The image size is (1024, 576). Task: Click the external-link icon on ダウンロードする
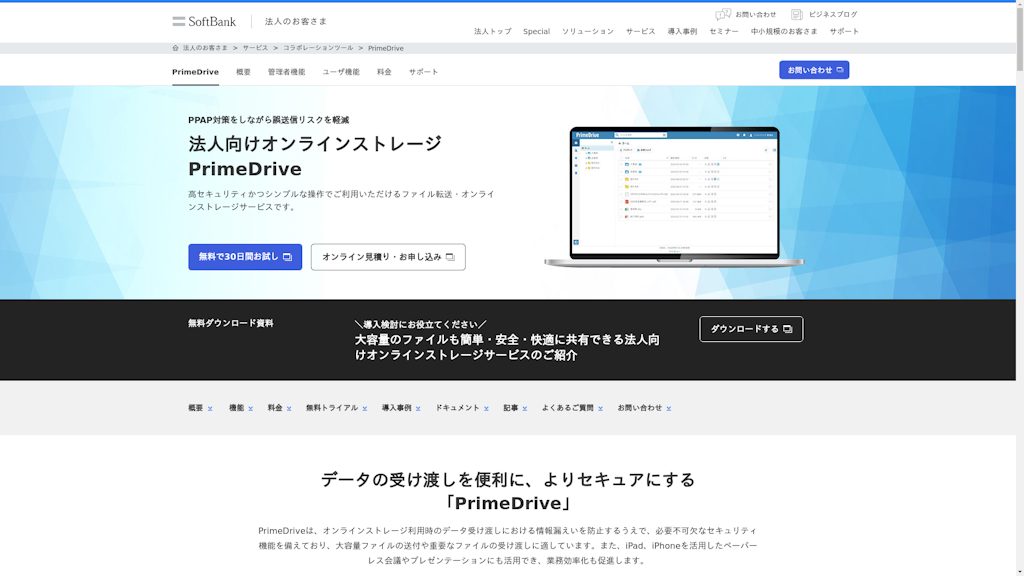point(788,328)
